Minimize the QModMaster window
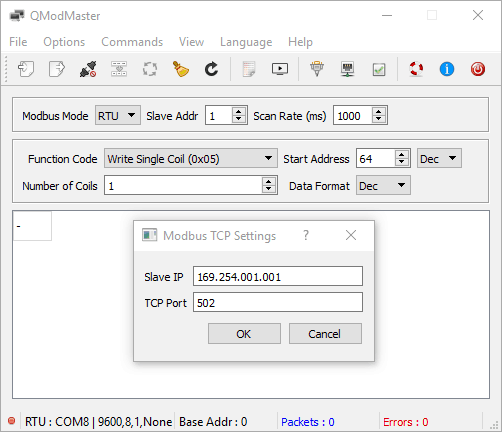The image size is (502, 432). click(x=387, y=15)
